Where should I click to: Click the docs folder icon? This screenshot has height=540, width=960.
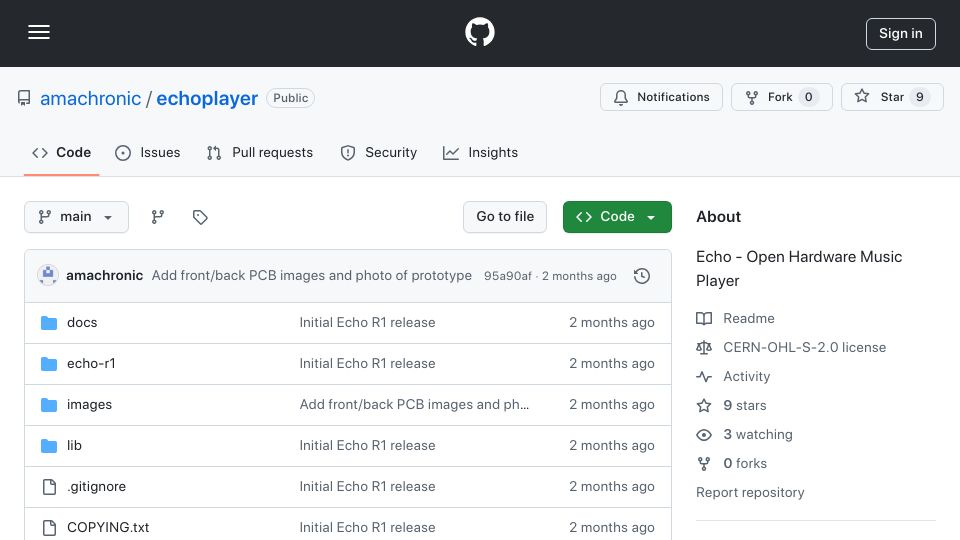pyautogui.click(x=49, y=323)
